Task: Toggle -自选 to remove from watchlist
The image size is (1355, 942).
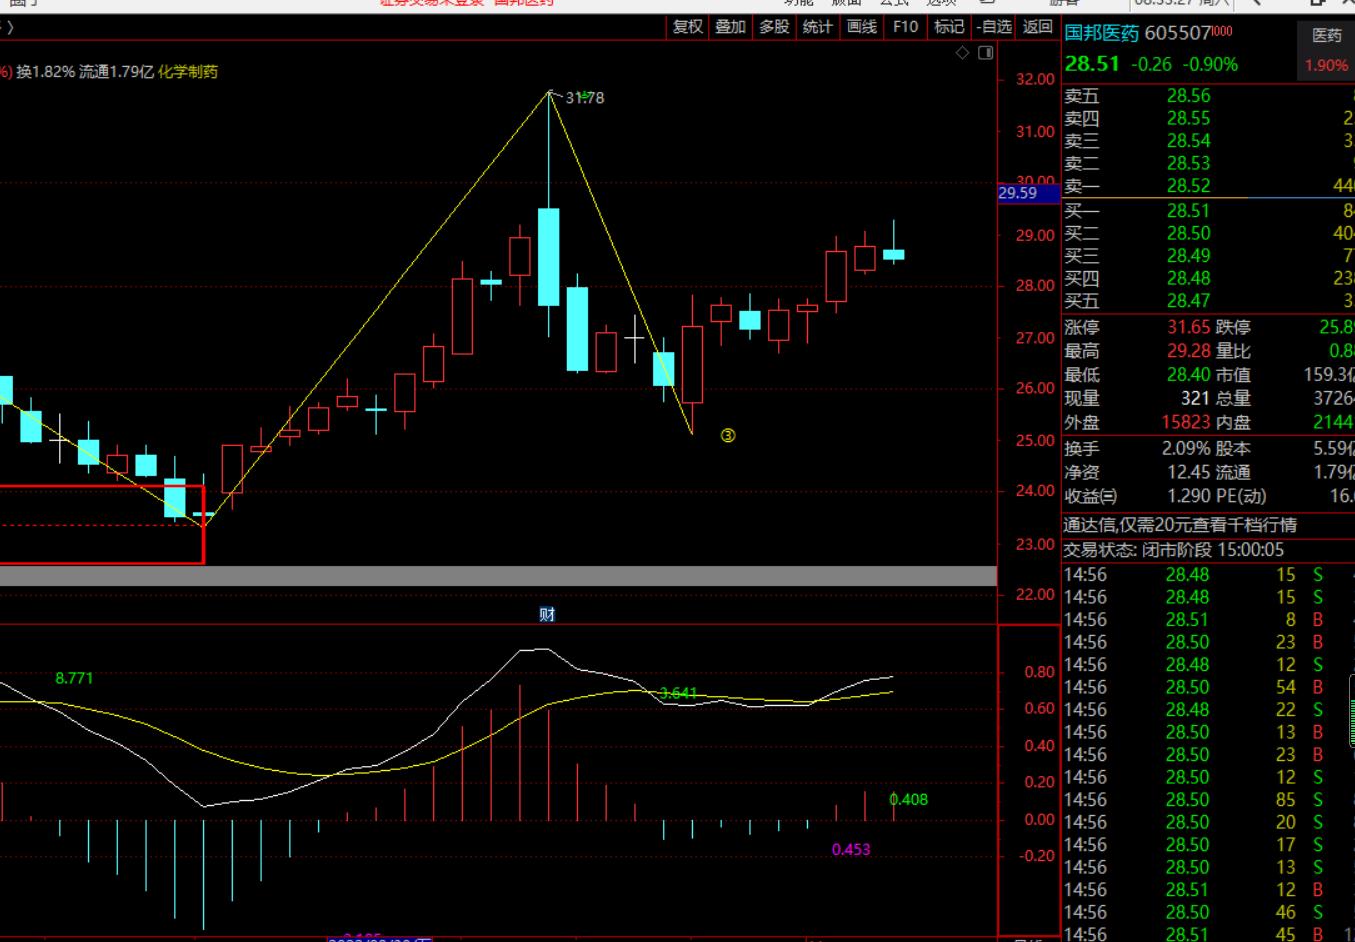Action: (993, 27)
